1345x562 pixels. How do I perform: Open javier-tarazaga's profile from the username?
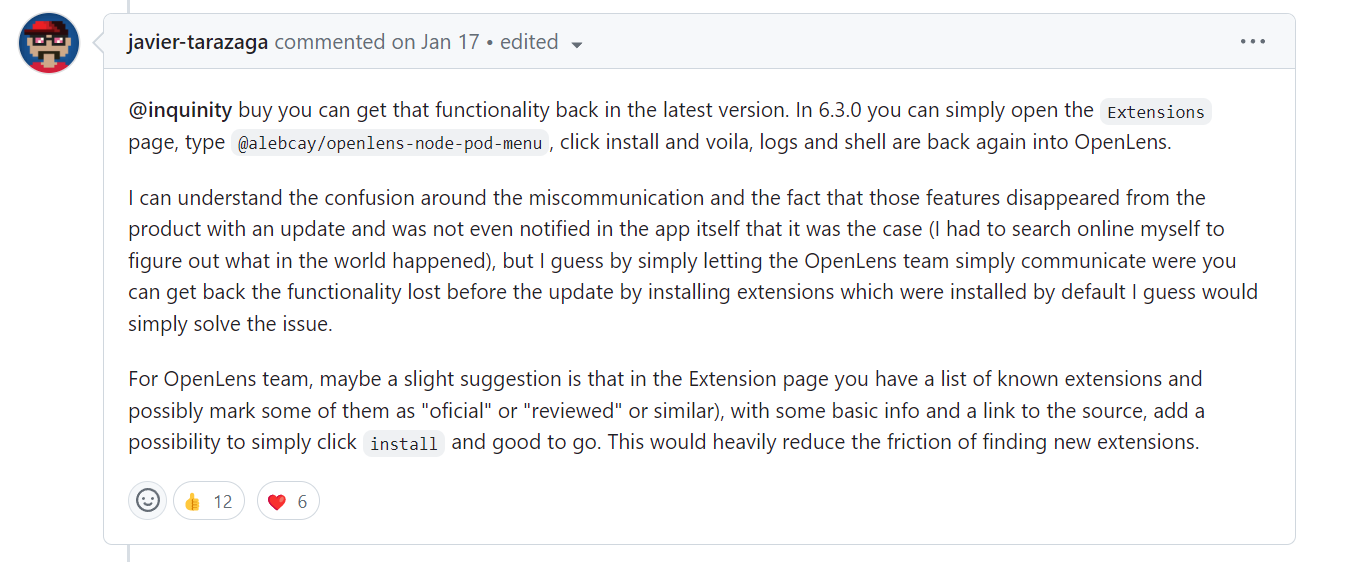click(x=198, y=42)
